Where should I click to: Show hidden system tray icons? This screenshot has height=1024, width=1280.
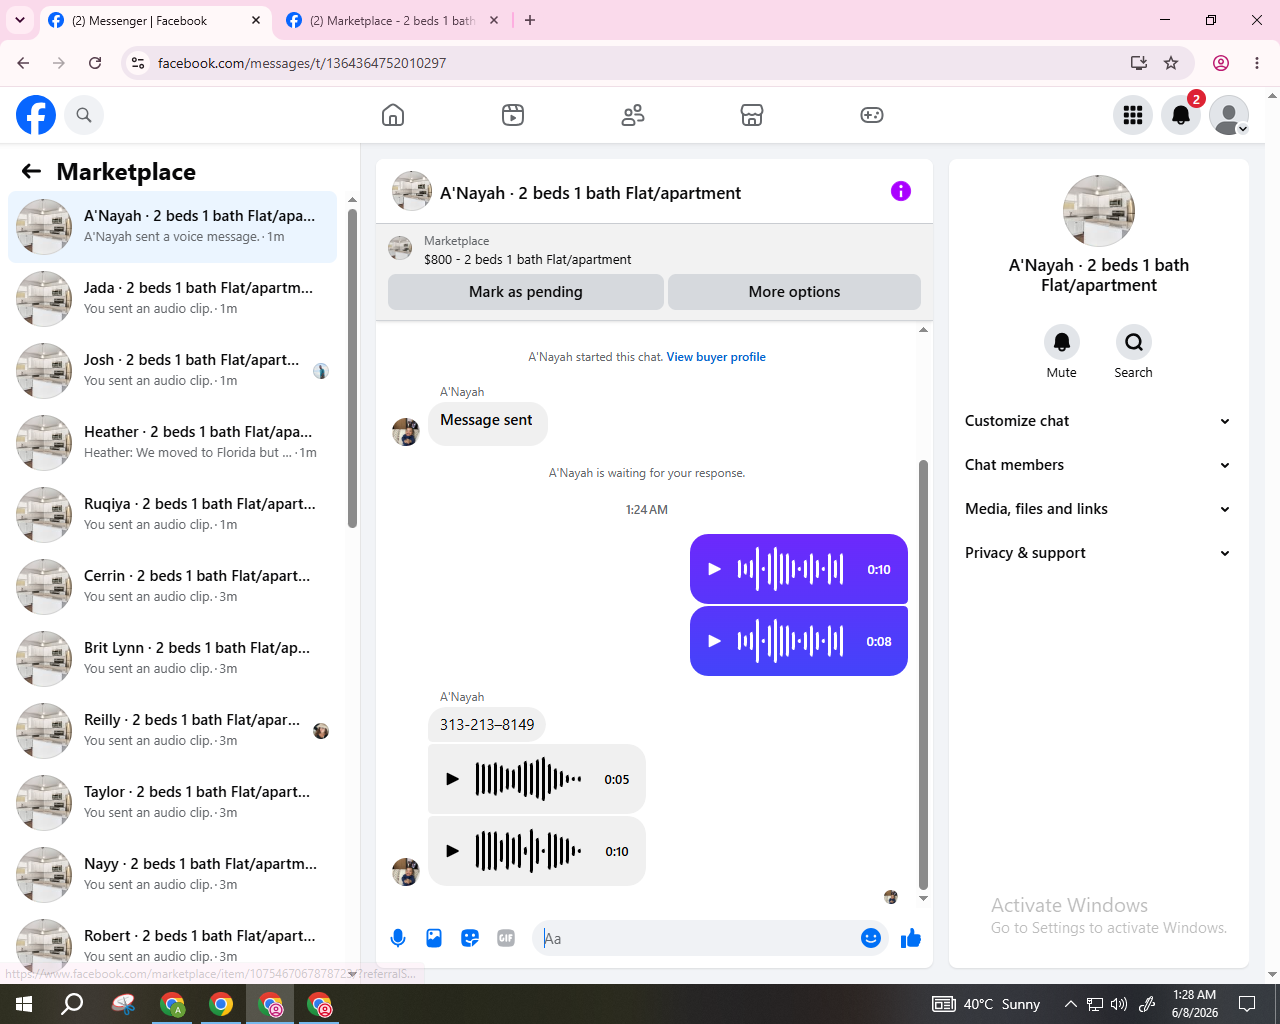tap(1070, 1004)
